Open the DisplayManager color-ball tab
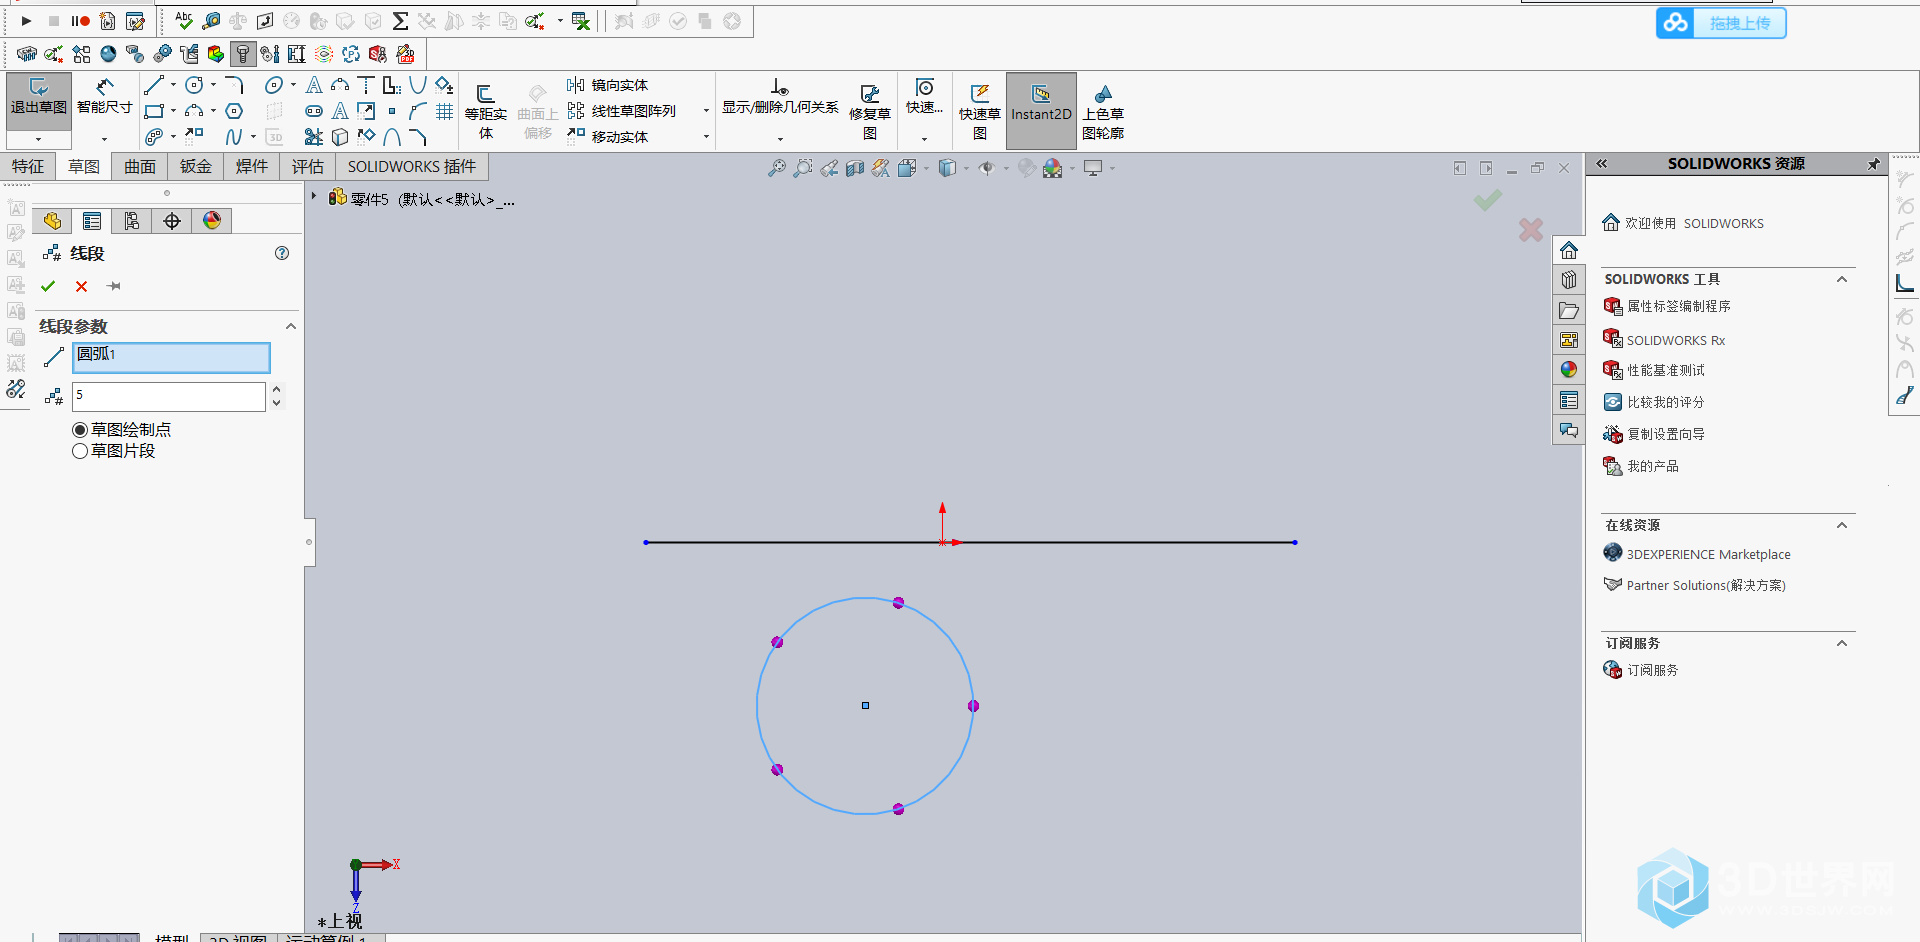The height and width of the screenshot is (942, 1920). 212,221
